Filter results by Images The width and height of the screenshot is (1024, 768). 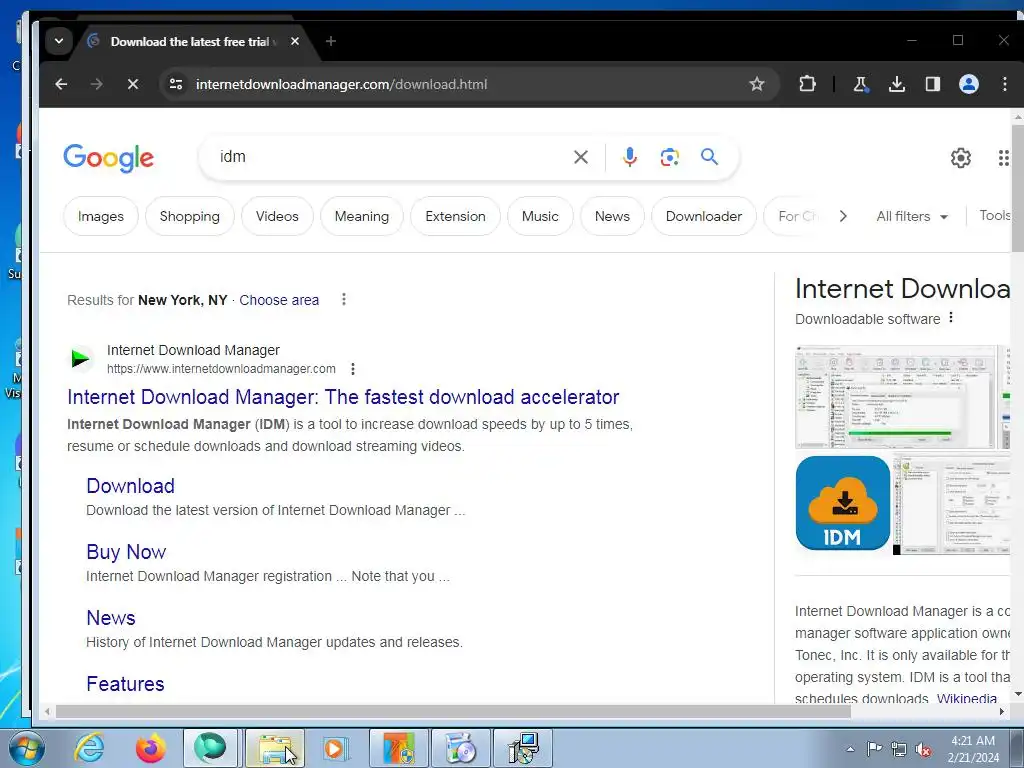(x=101, y=216)
